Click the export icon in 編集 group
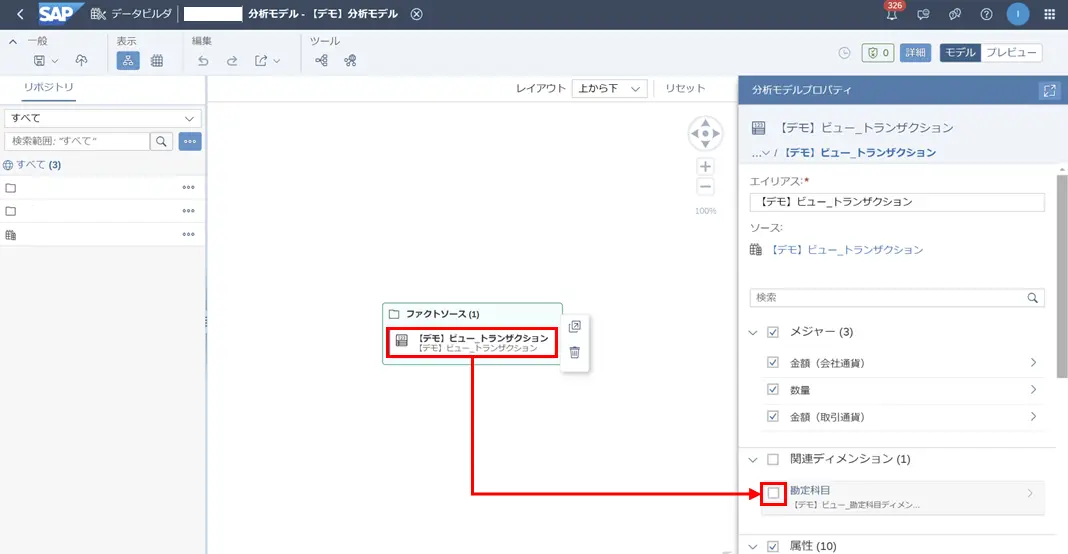Screen dimensions: 1068x554 pyautogui.click(x=261, y=61)
